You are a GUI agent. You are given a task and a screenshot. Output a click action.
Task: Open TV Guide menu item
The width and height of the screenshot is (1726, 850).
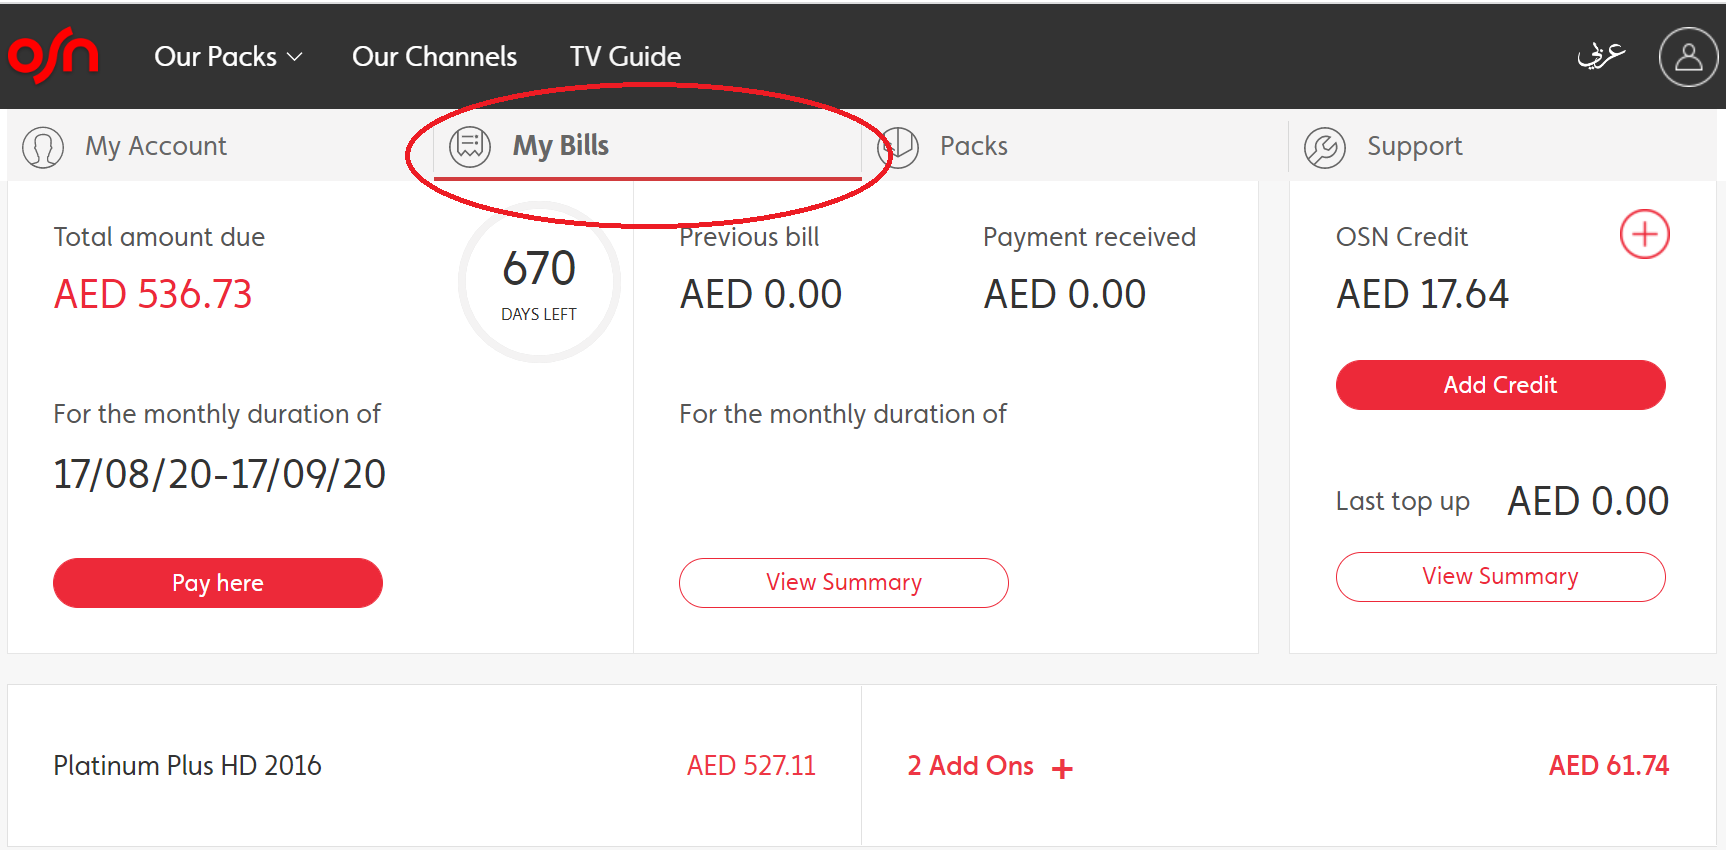pos(625,57)
